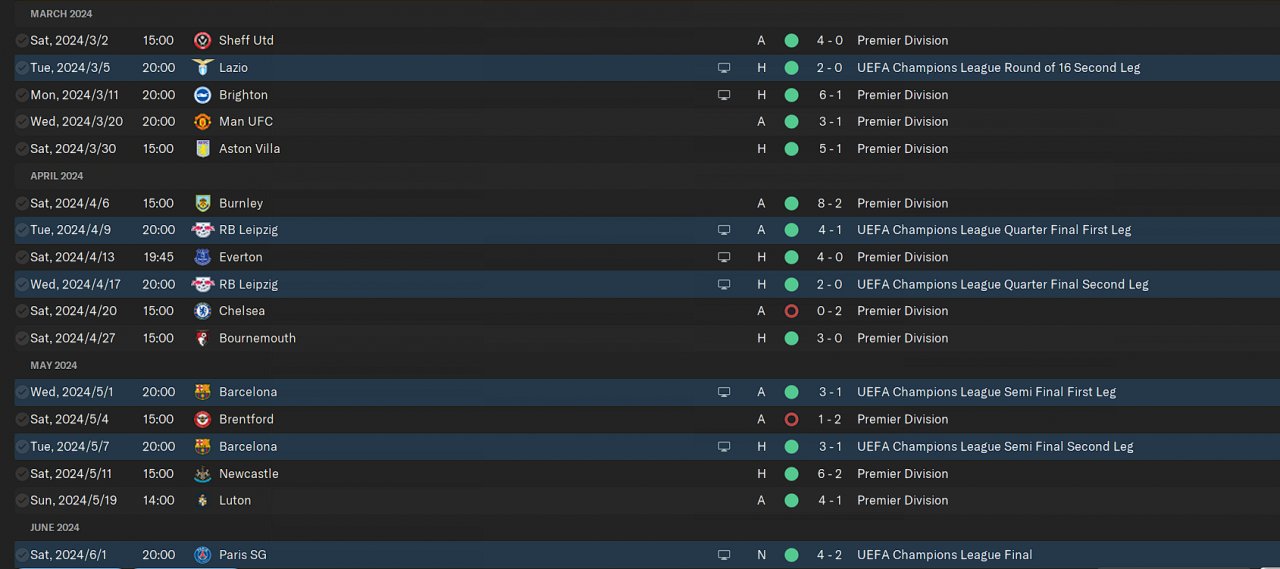The height and width of the screenshot is (569, 1280).
Task: Toggle the check mark beside the Luton fixture
Action: click(22, 501)
